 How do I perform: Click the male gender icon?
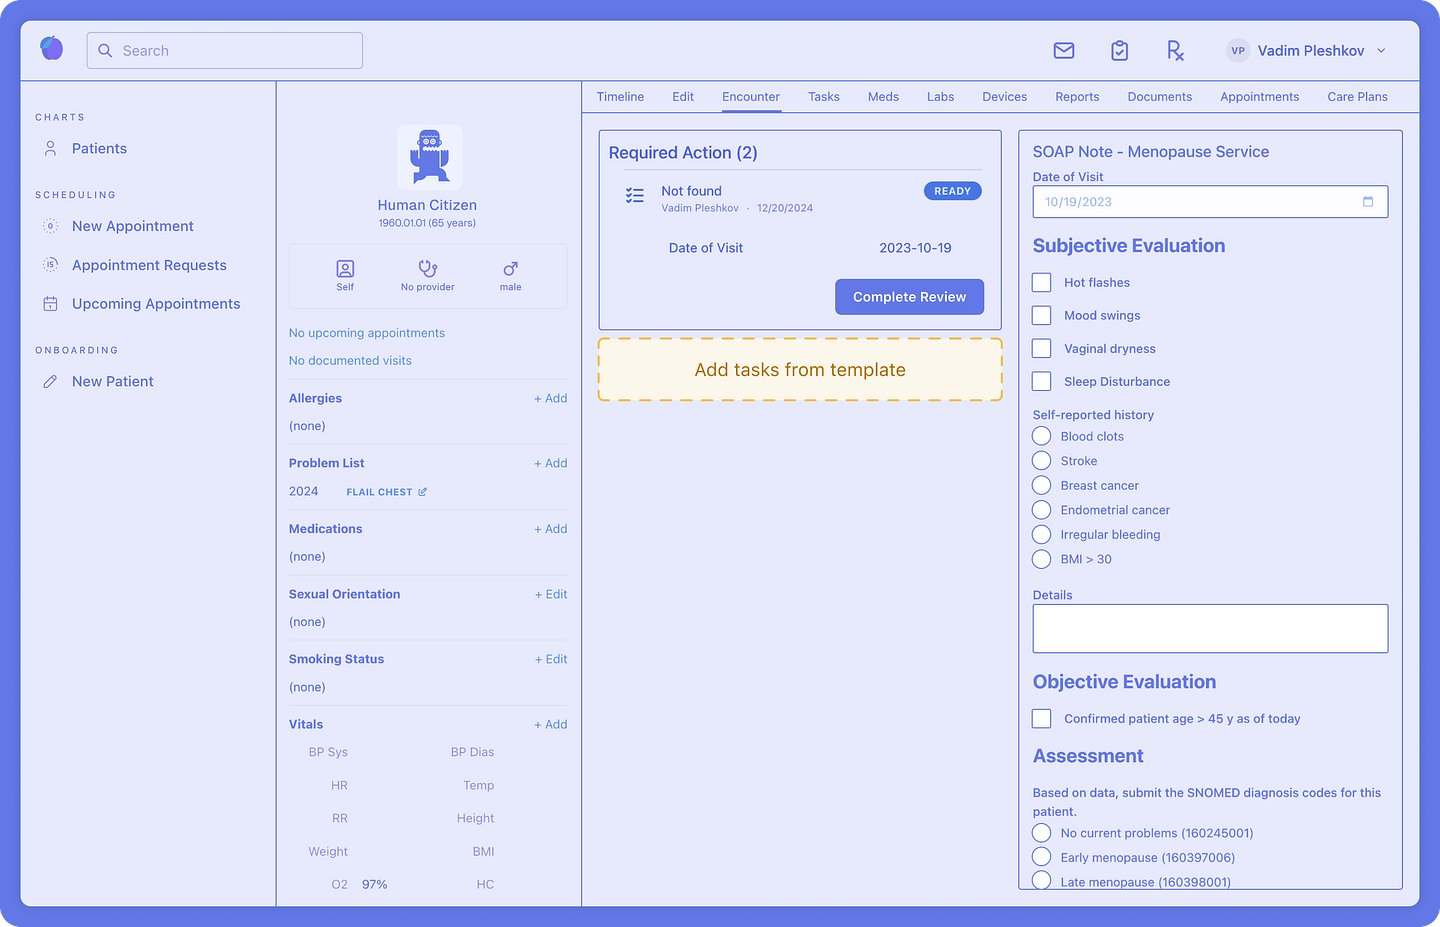tap(511, 269)
